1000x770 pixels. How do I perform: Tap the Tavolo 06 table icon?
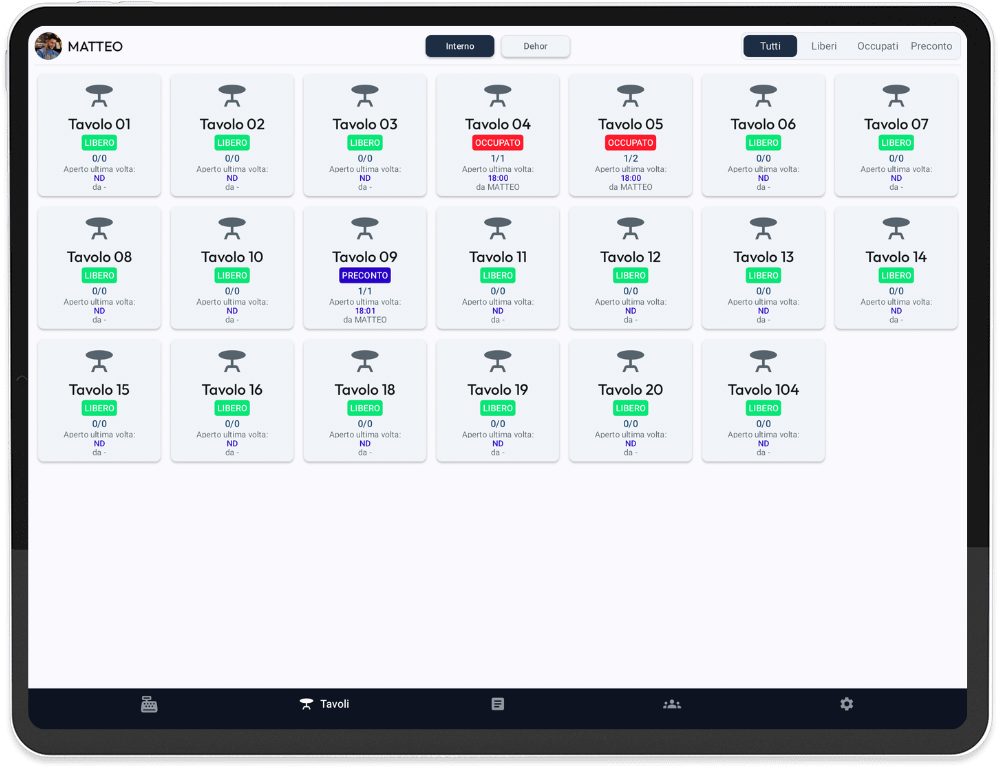click(763, 96)
